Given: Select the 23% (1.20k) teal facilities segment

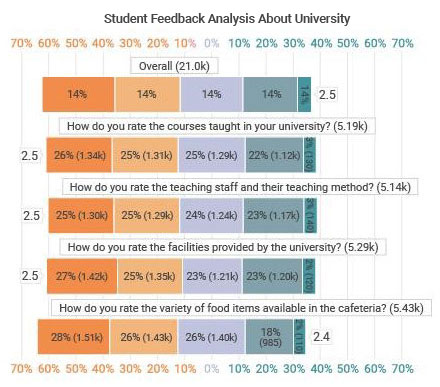Looking at the screenshot, I should click(272, 276).
